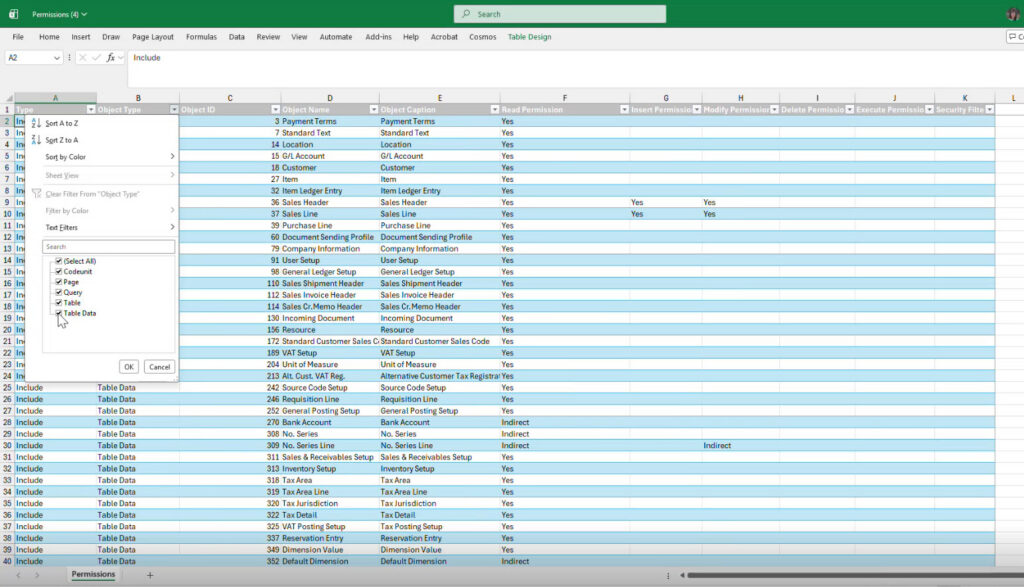The width and height of the screenshot is (1024, 587).
Task: Open the Object Type column filter dropdown
Action: pos(174,110)
